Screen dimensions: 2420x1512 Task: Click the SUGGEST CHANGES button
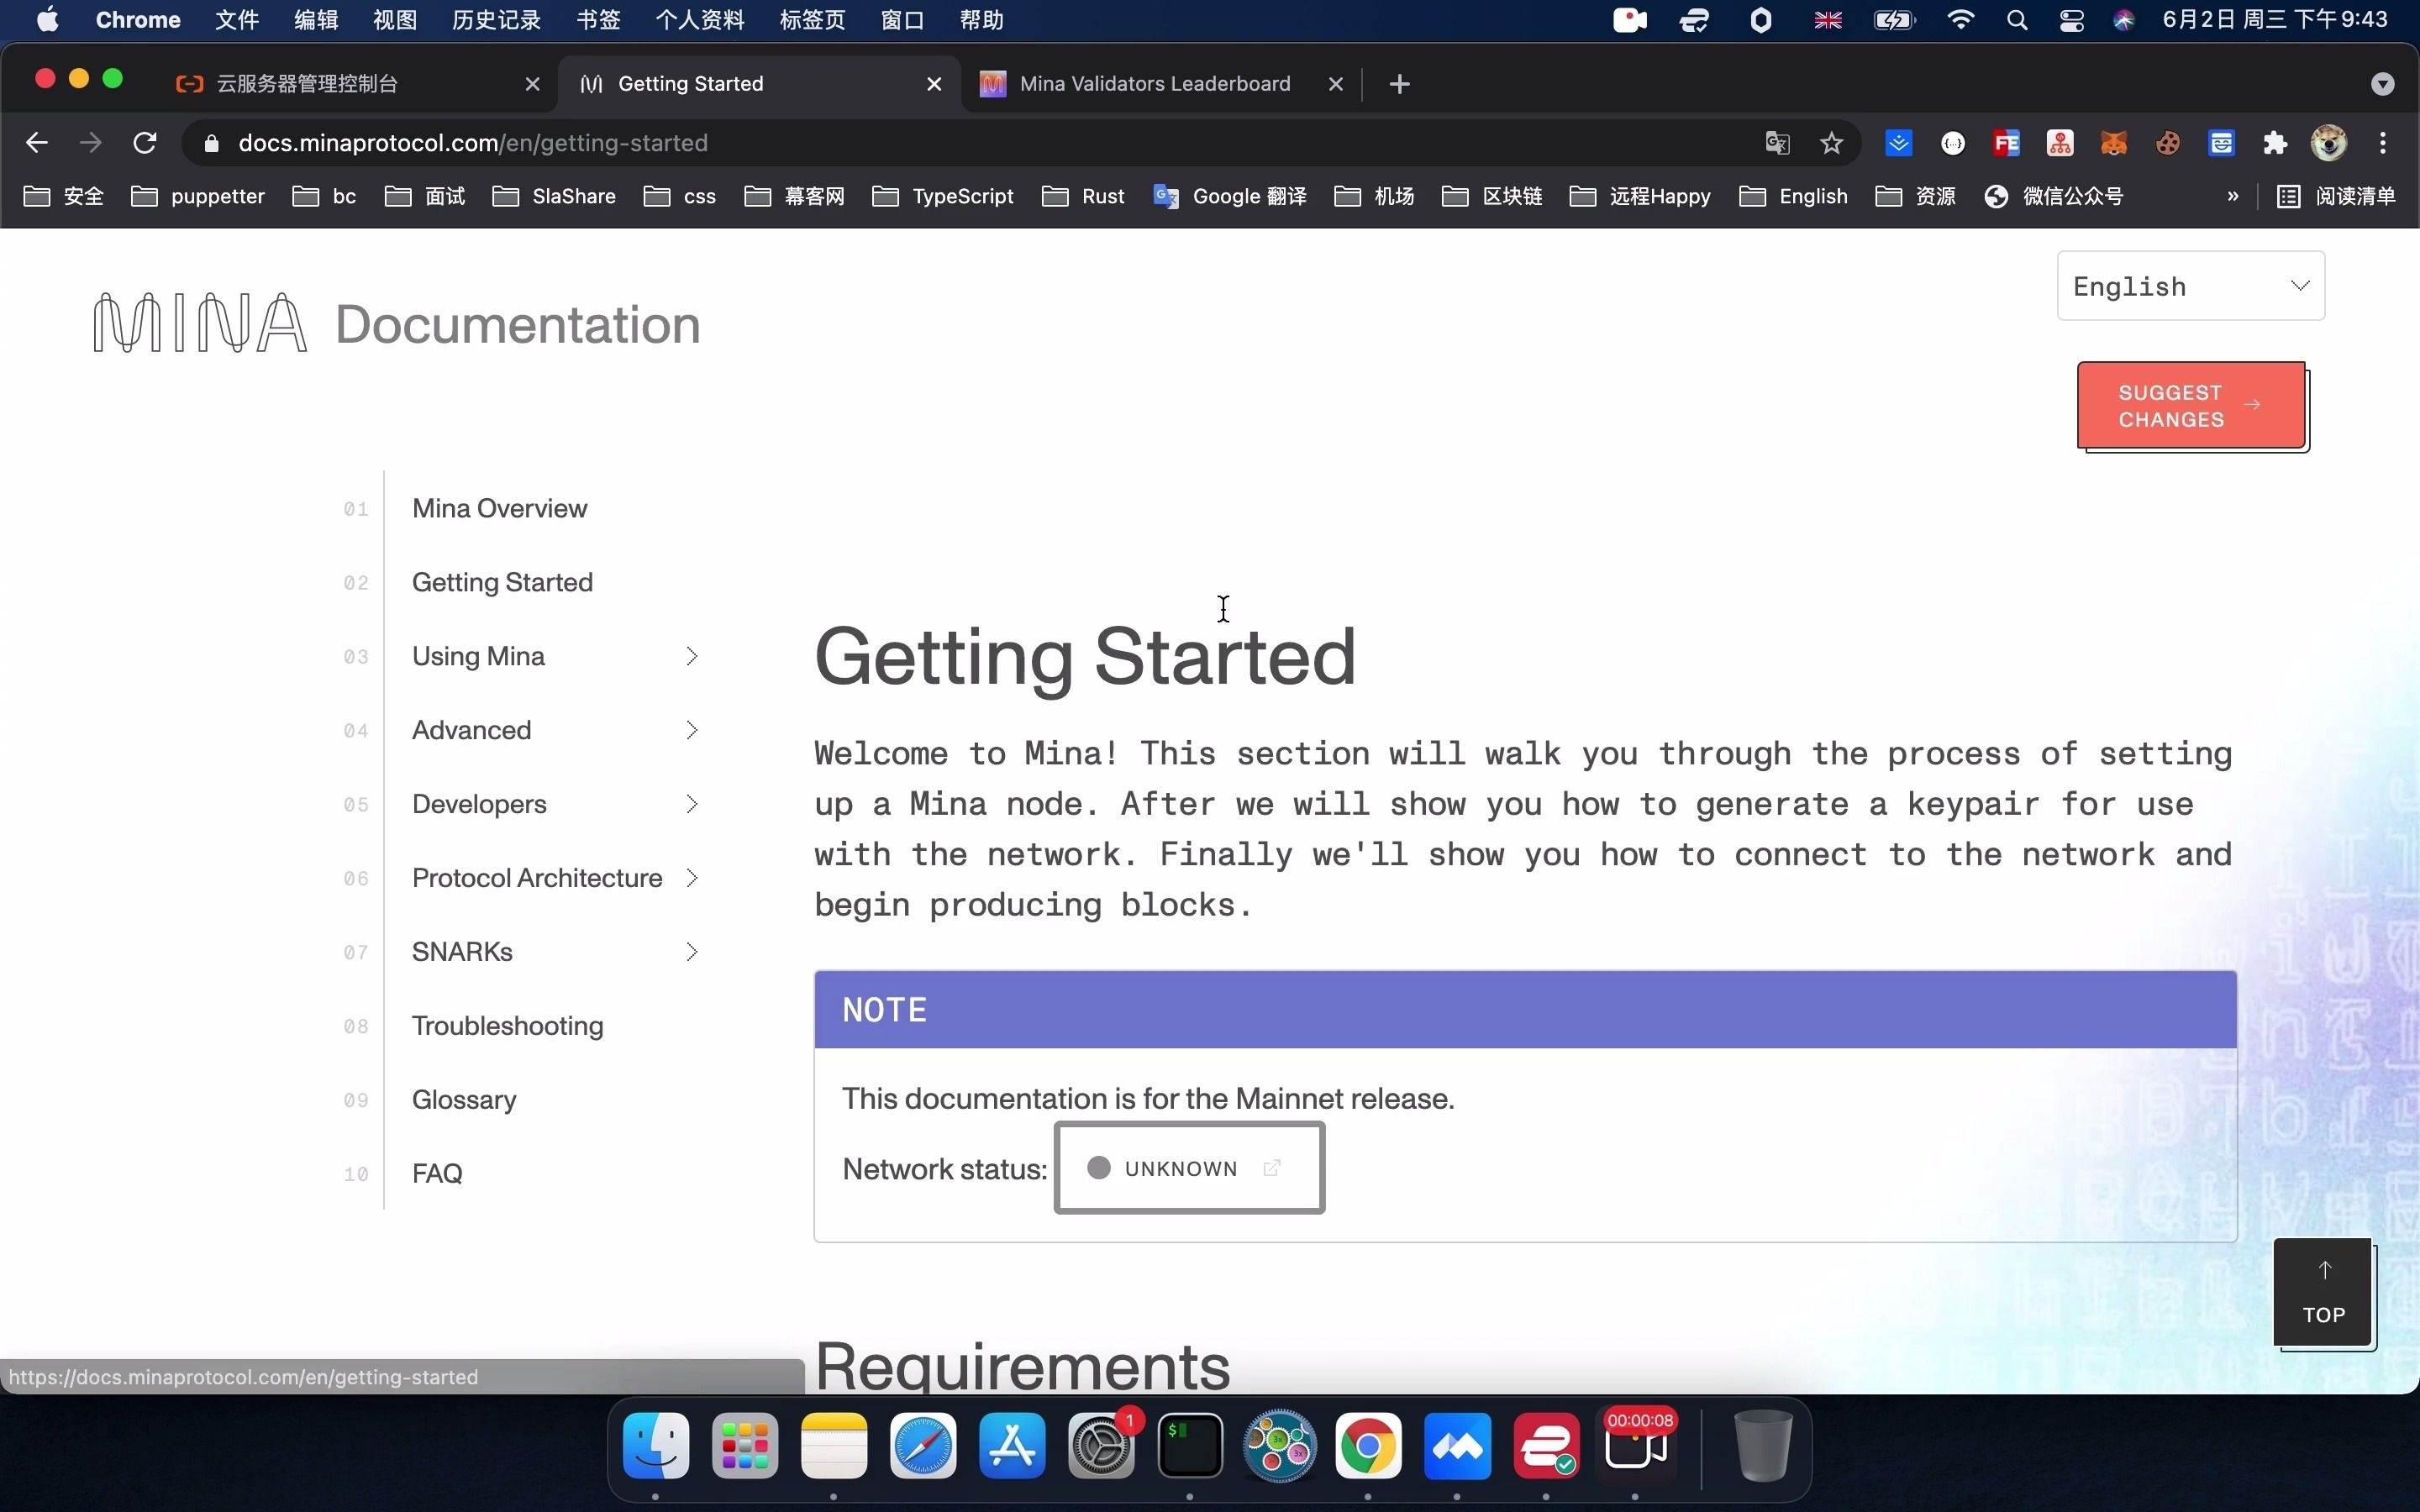(2190, 404)
